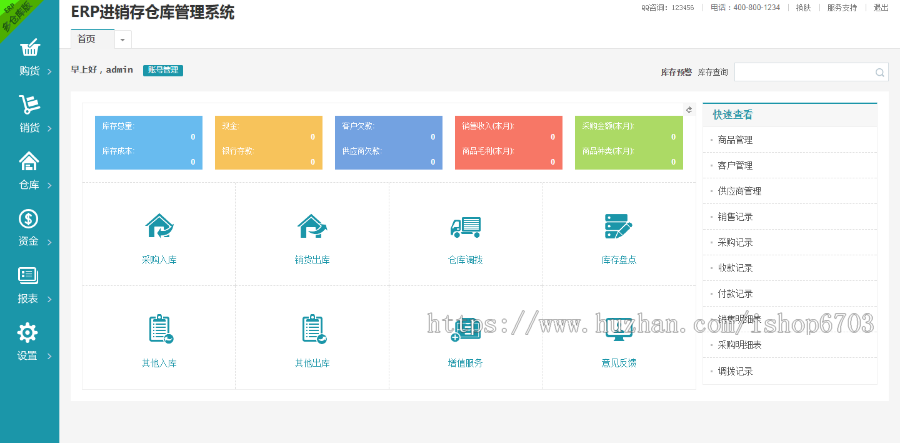Open the 销货出库 sales stock-out icon

(x=312, y=226)
